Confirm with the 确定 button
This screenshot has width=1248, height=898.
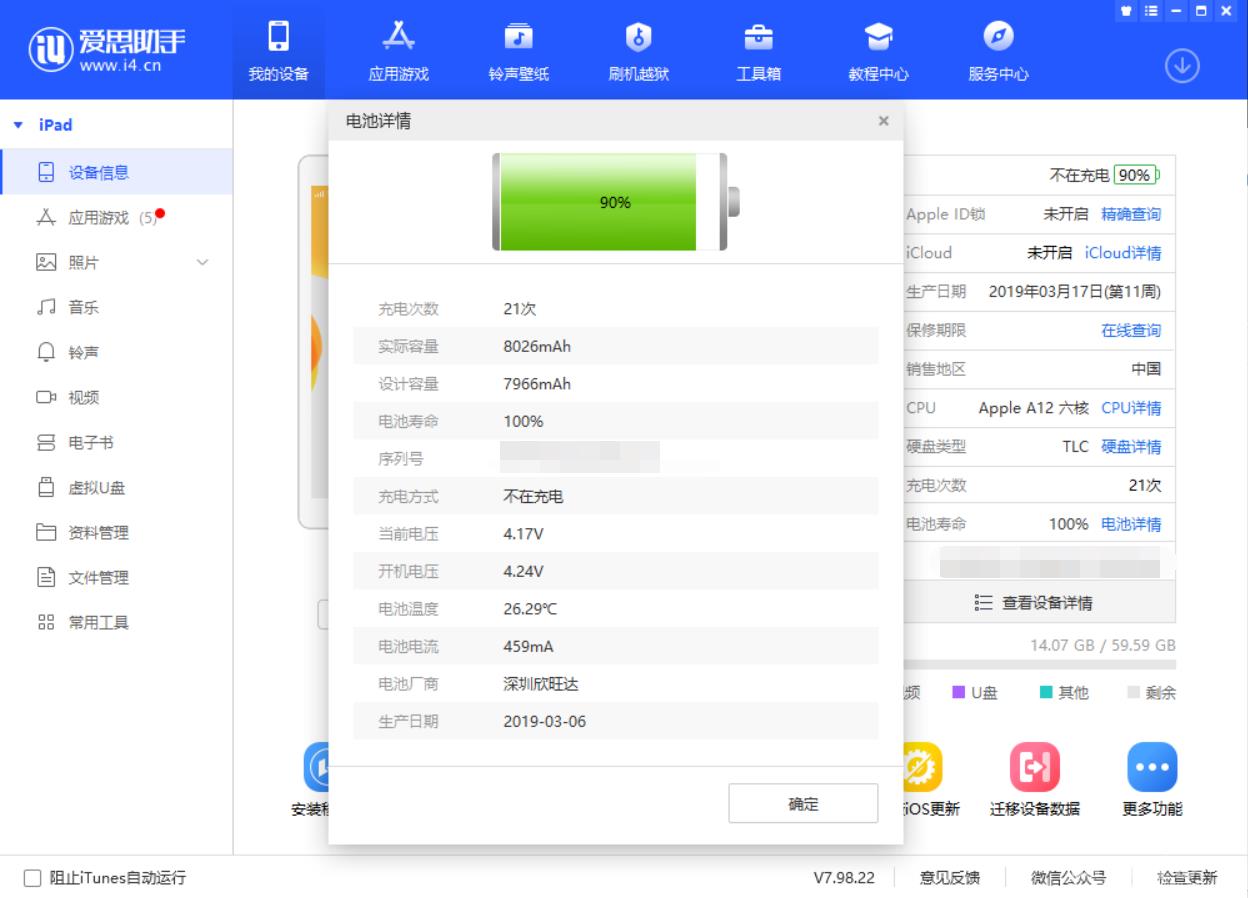[803, 803]
